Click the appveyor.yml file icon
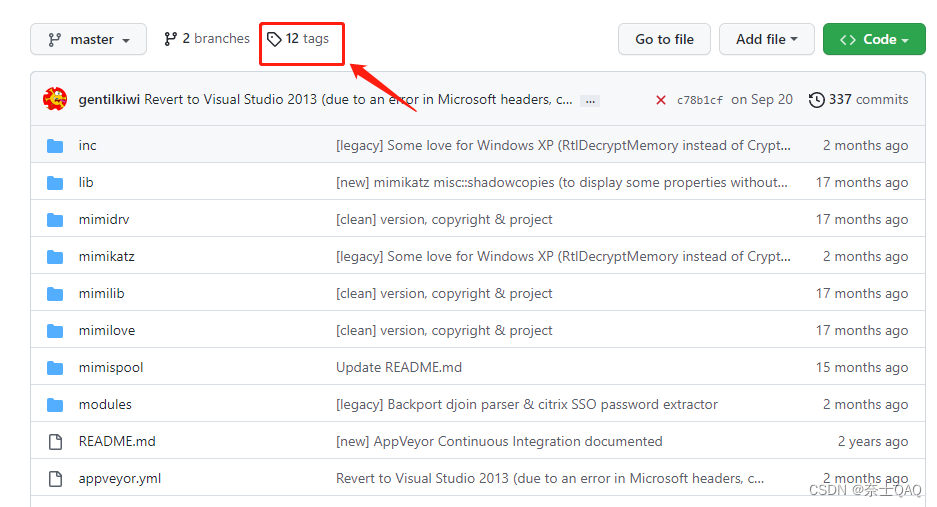The height and width of the screenshot is (507, 937). coord(56,479)
